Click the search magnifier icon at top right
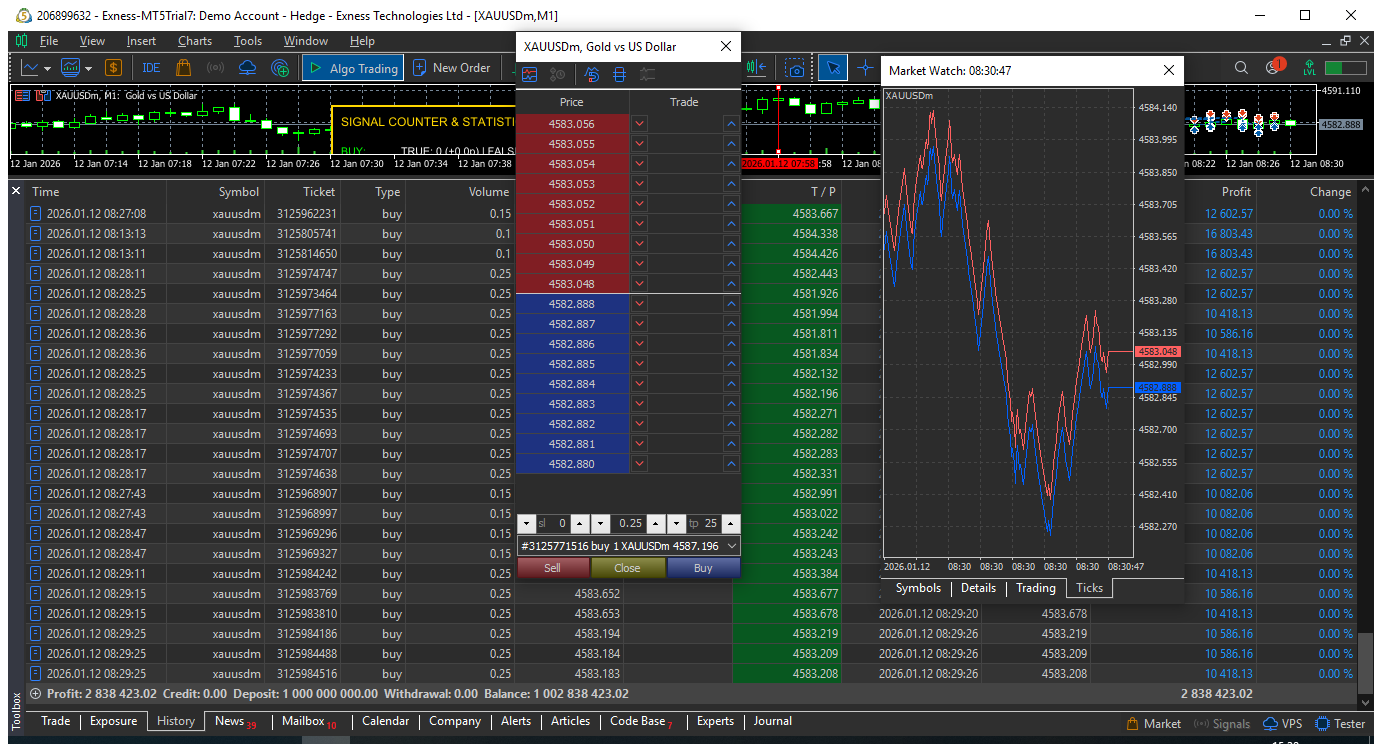The height and width of the screenshot is (744, 1382). (1241, 68)
